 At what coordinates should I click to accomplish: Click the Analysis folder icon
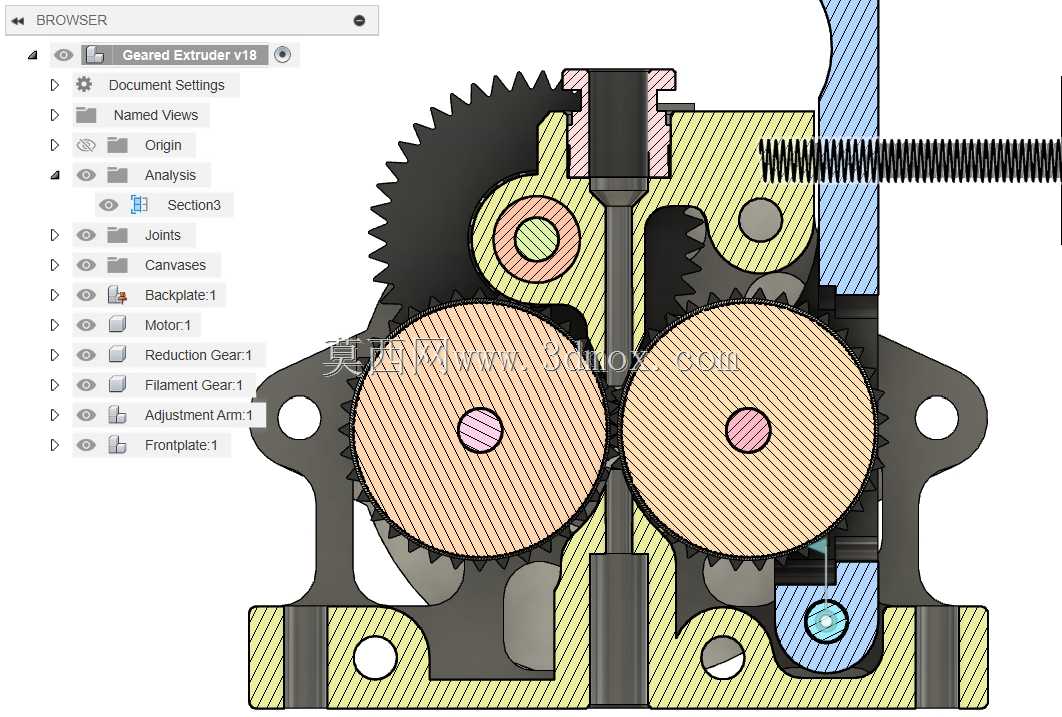(x=117, y=175)
